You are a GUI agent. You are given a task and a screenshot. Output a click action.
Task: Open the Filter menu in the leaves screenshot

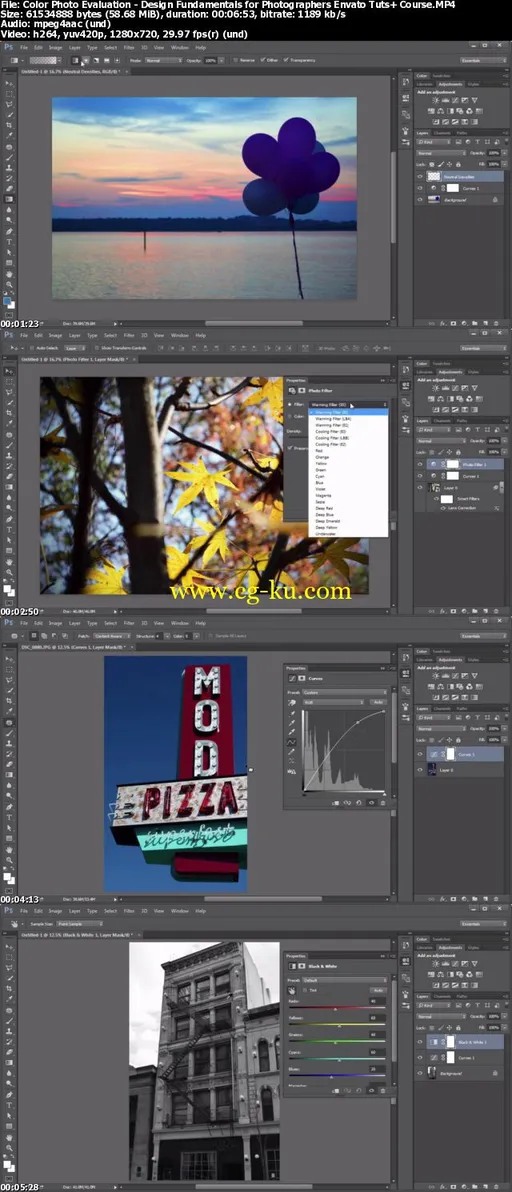tap(129, 335)
